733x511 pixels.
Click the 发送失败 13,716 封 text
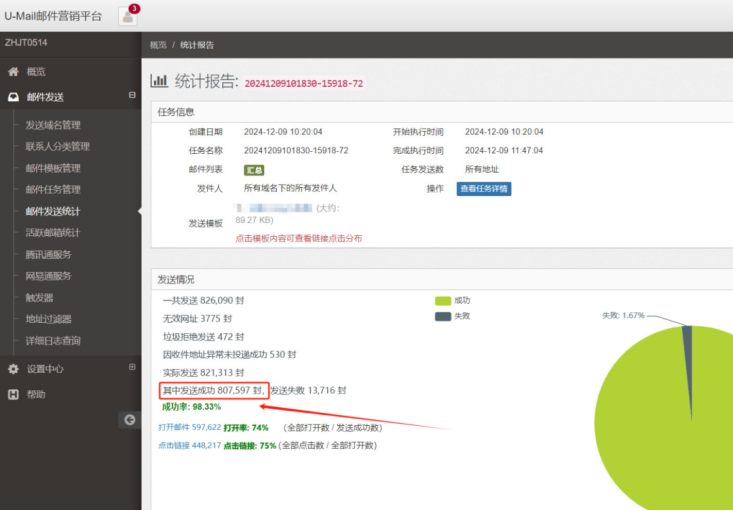click(309, 390)
